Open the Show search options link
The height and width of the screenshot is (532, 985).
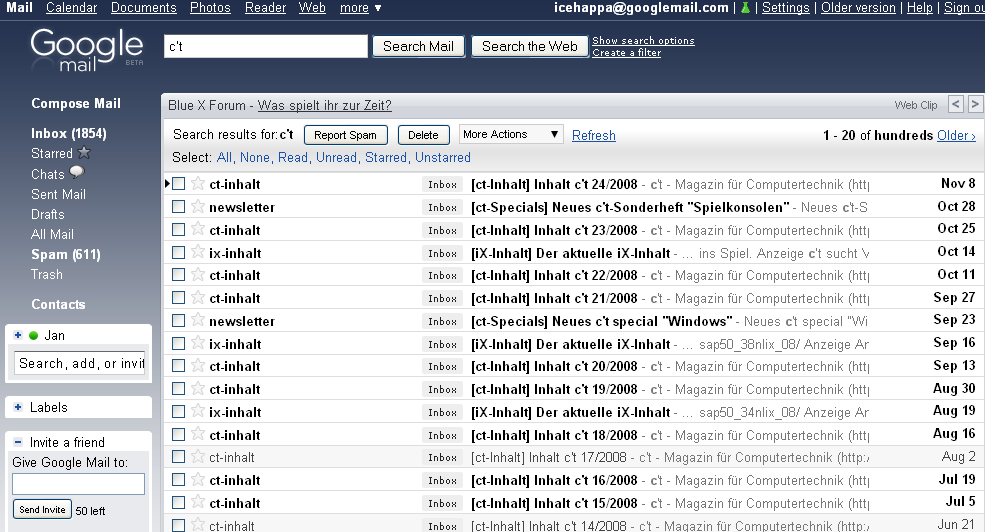(x=643, y=41)
